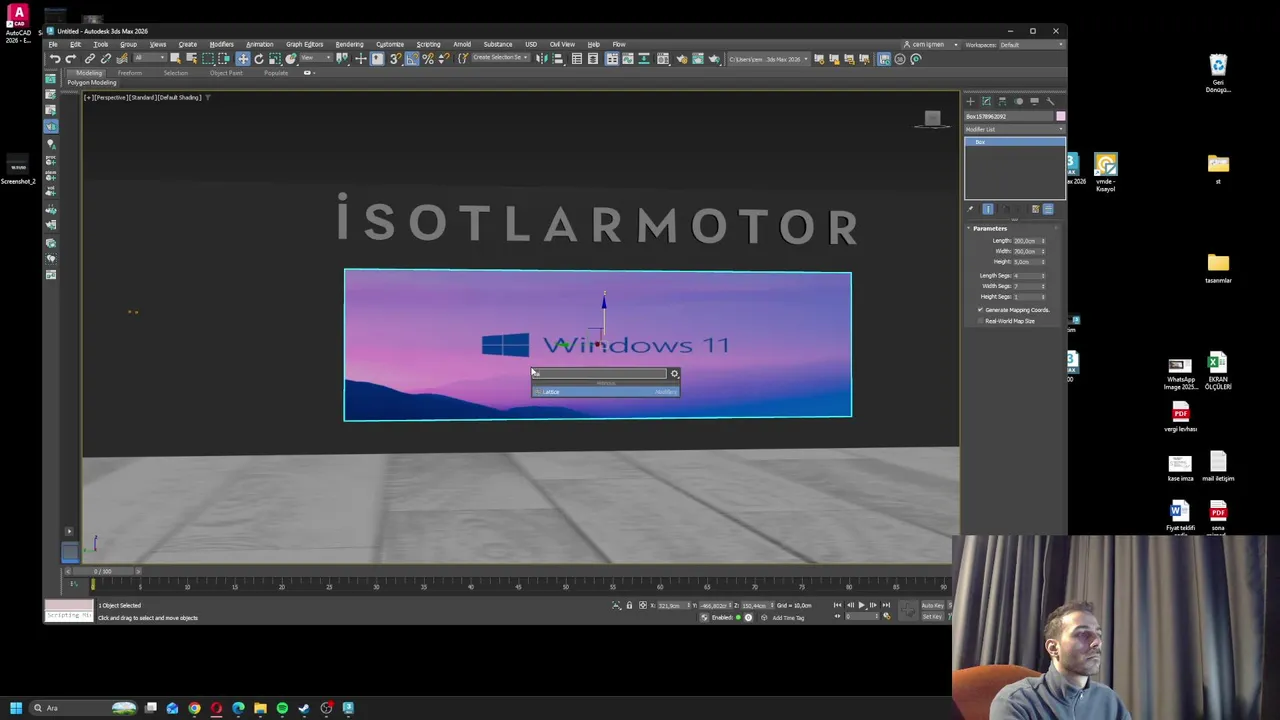Click the Length Segs spinner arrows
The width and height of the screenshot is (1280, 720).
click(1043, 276)
